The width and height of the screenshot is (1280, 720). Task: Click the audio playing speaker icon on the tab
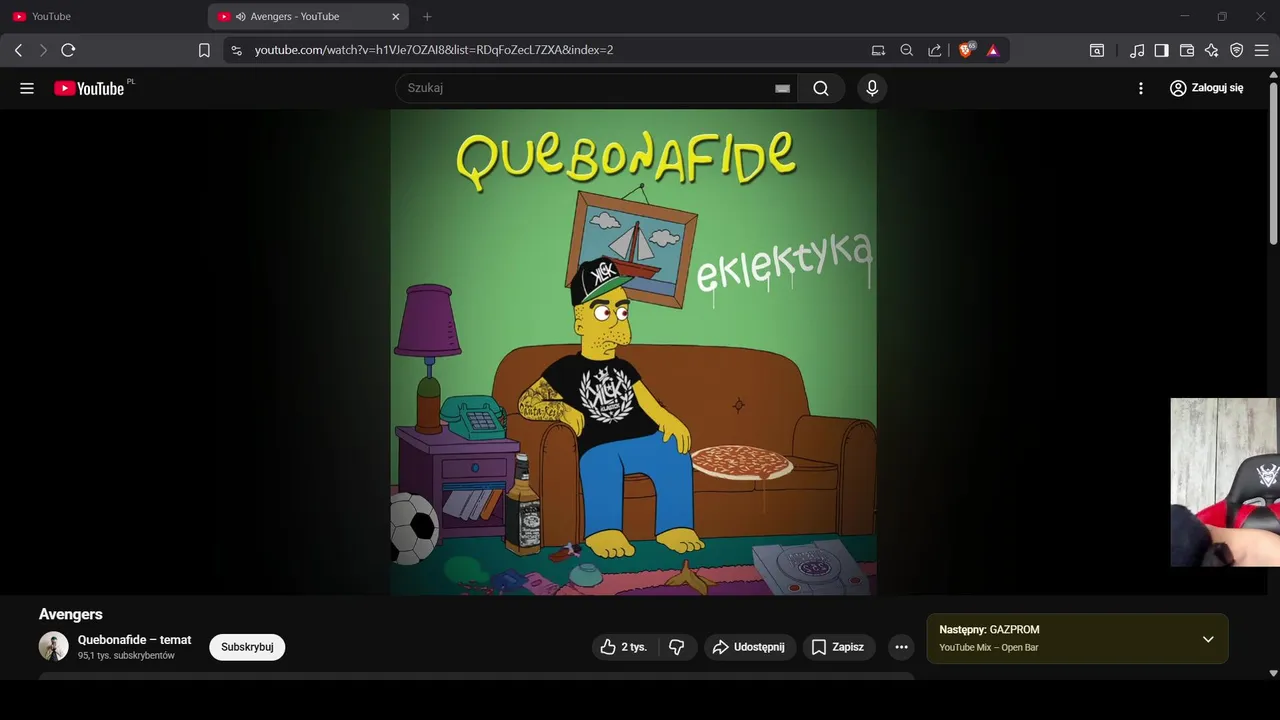click(x=240, y=17)
